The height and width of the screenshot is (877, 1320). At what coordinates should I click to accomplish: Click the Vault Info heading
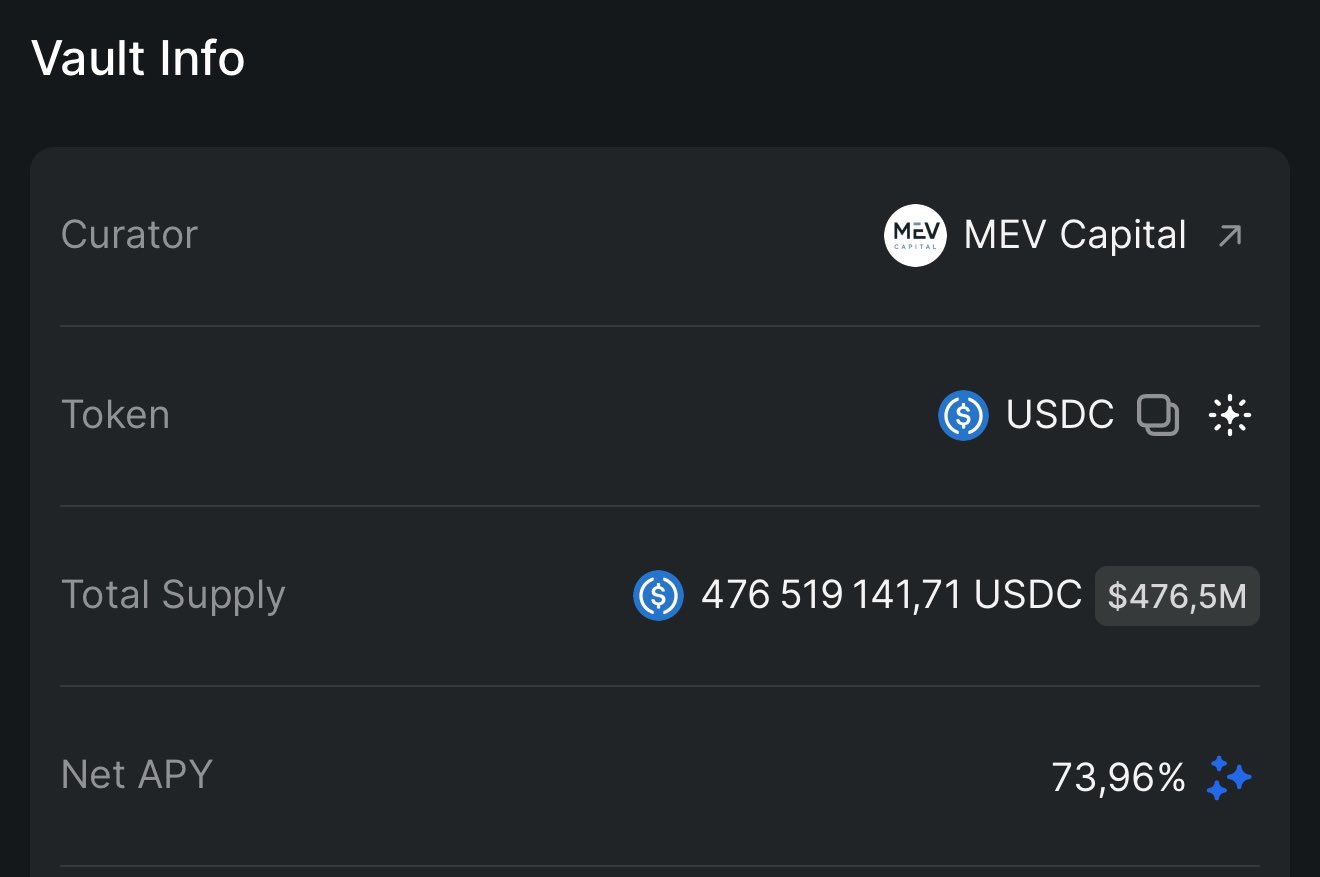138,59
